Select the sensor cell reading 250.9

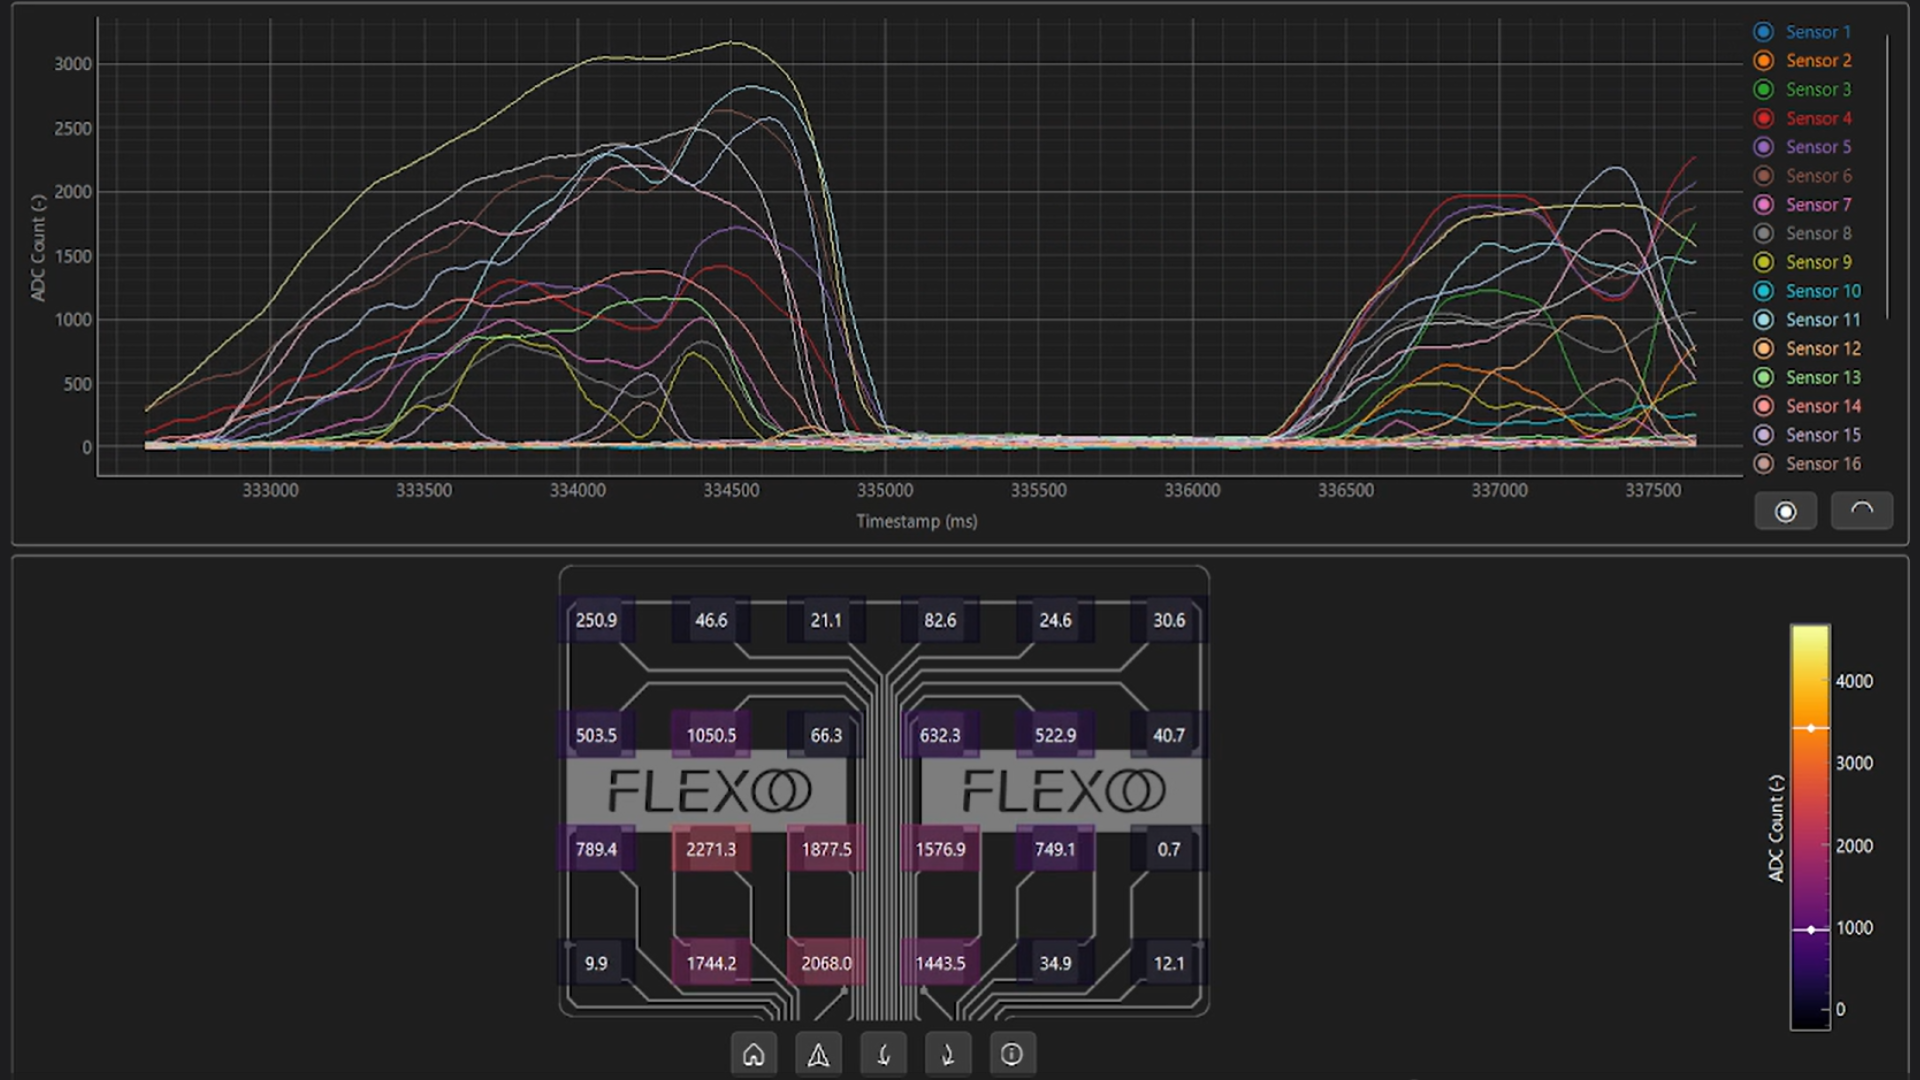[596, 620]
